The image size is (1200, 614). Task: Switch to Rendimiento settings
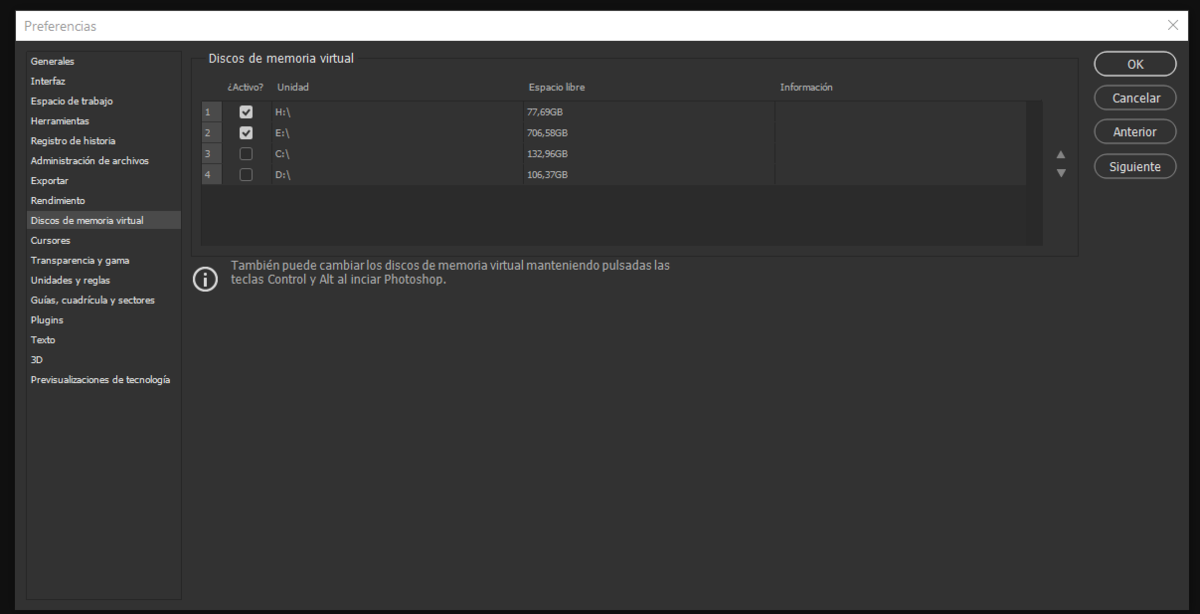[104, 200]
